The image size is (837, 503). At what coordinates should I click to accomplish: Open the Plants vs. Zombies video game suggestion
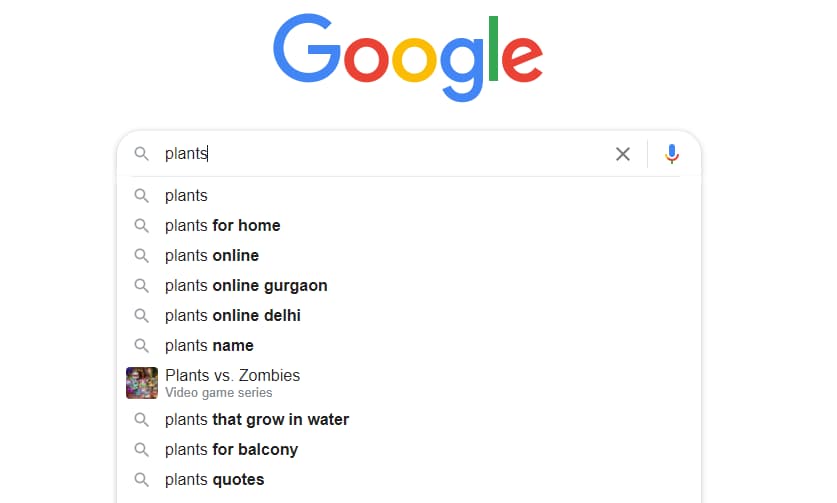tap(409, 383)
